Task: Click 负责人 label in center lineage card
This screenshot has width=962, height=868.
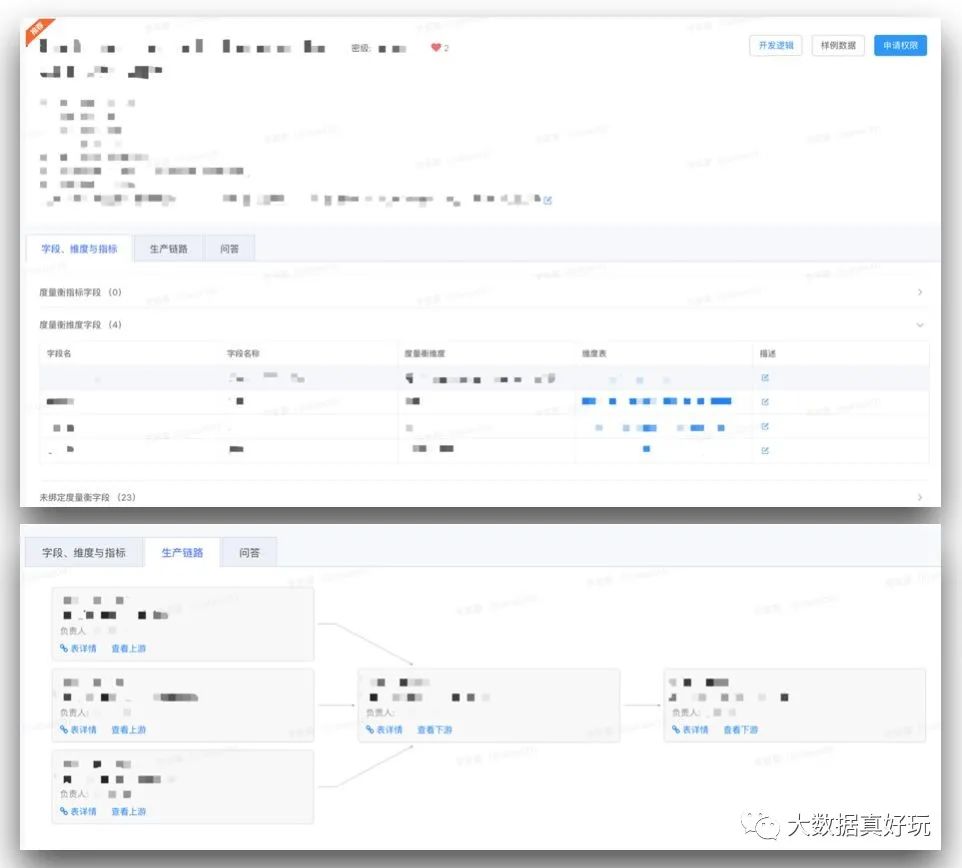Action: coord(380,713)
